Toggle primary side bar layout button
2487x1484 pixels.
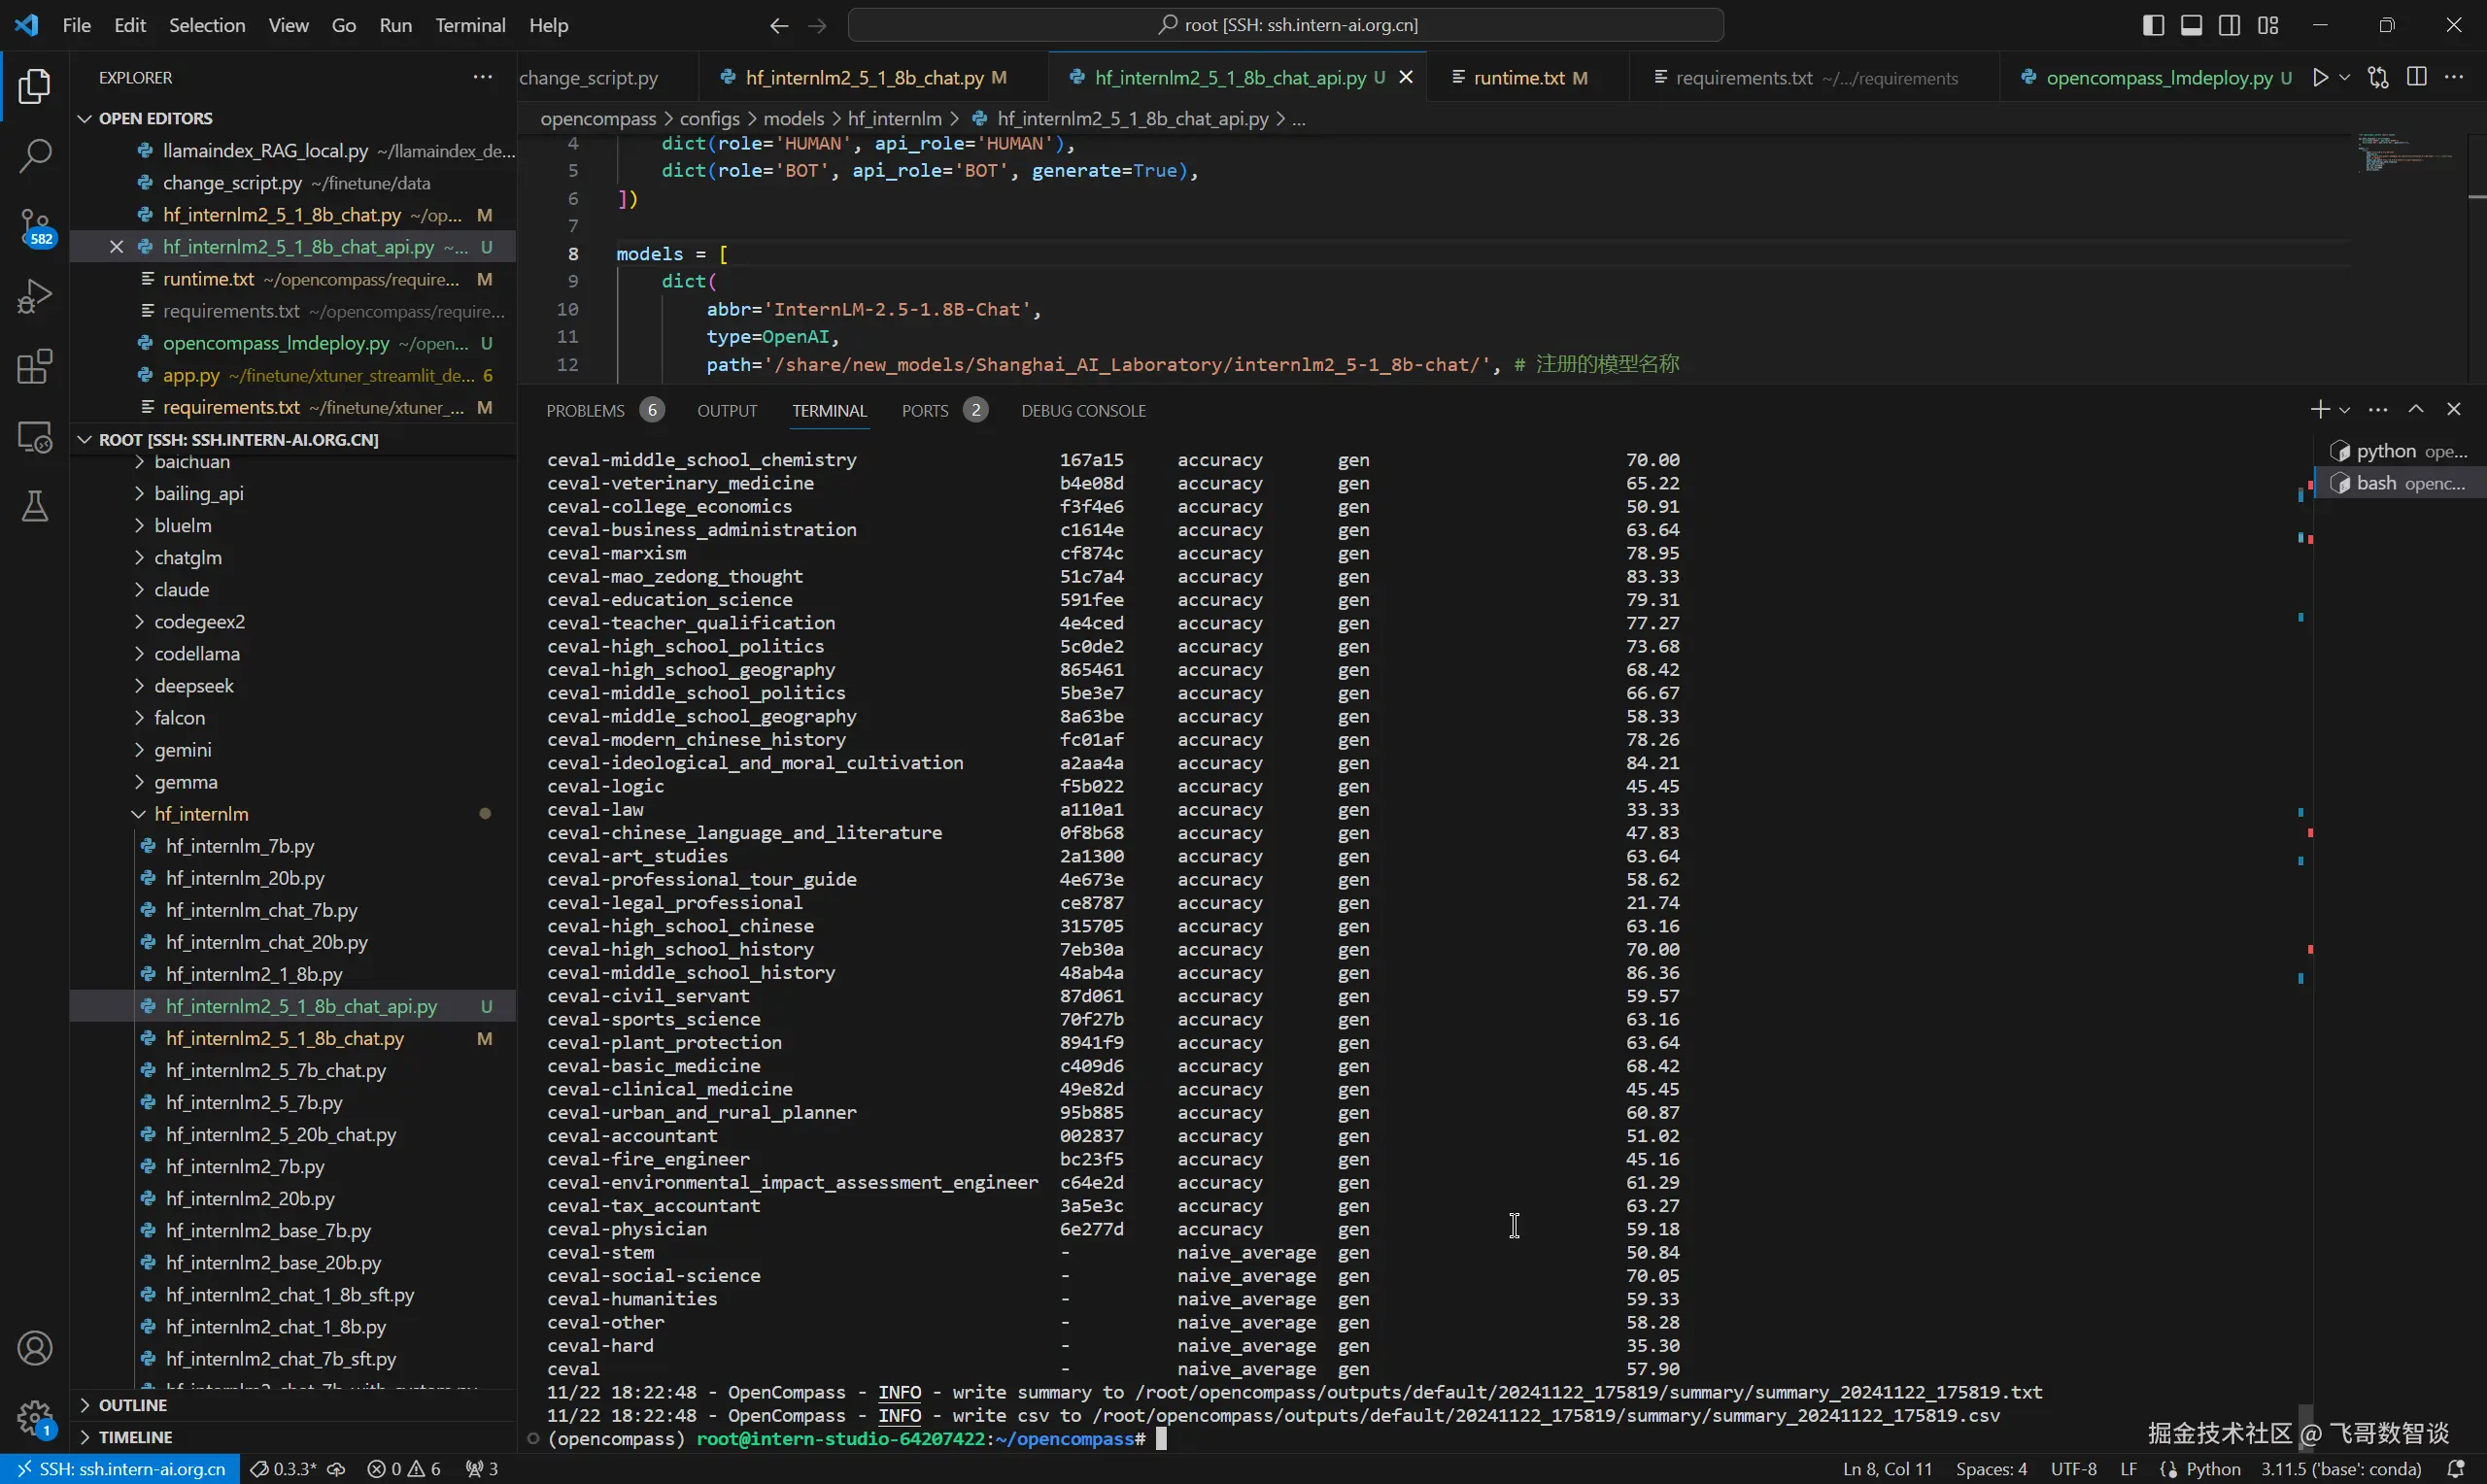(2153, 25)
